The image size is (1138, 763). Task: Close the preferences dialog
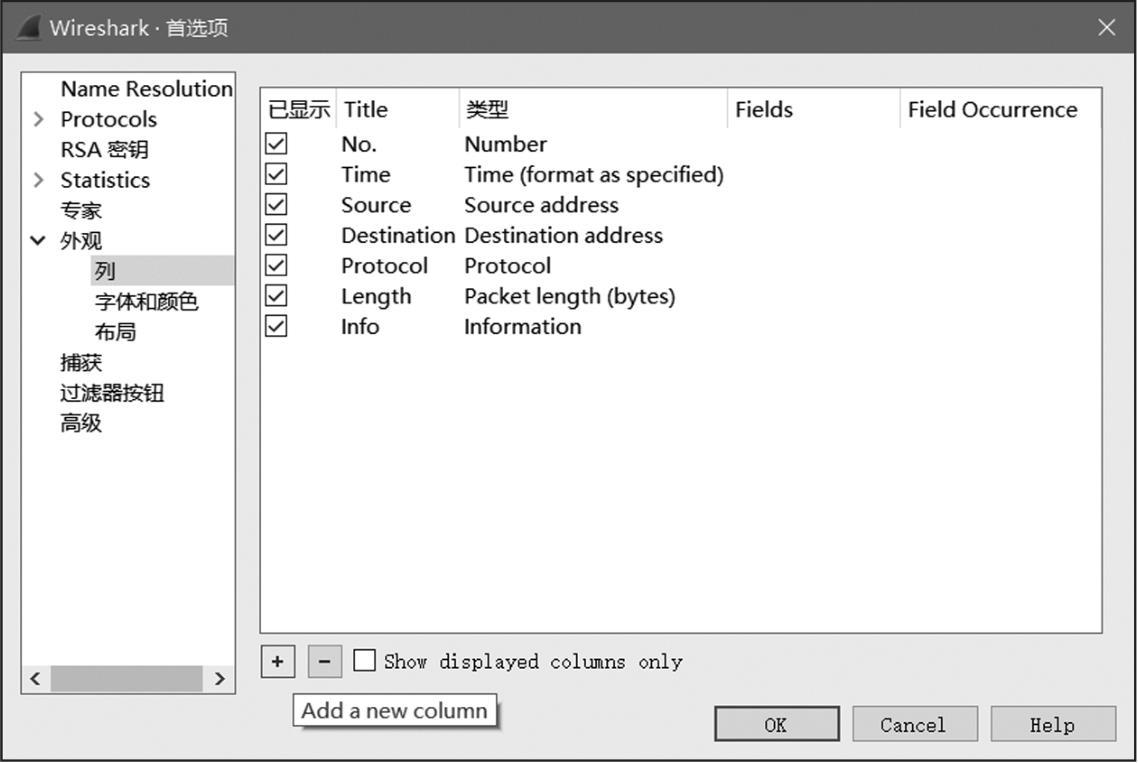coord(1106,28)
